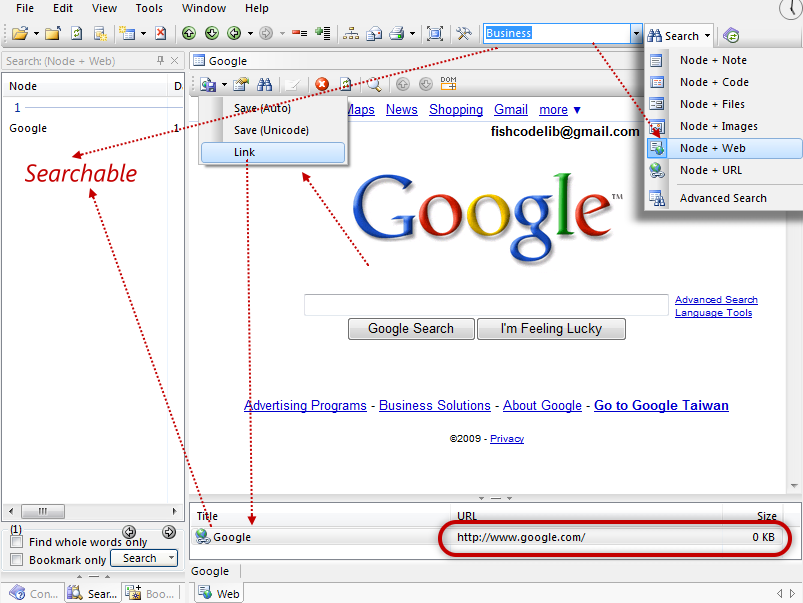Screen dimensions: 803x603
Task: Open the Tools menu
Action: point(149,8)
